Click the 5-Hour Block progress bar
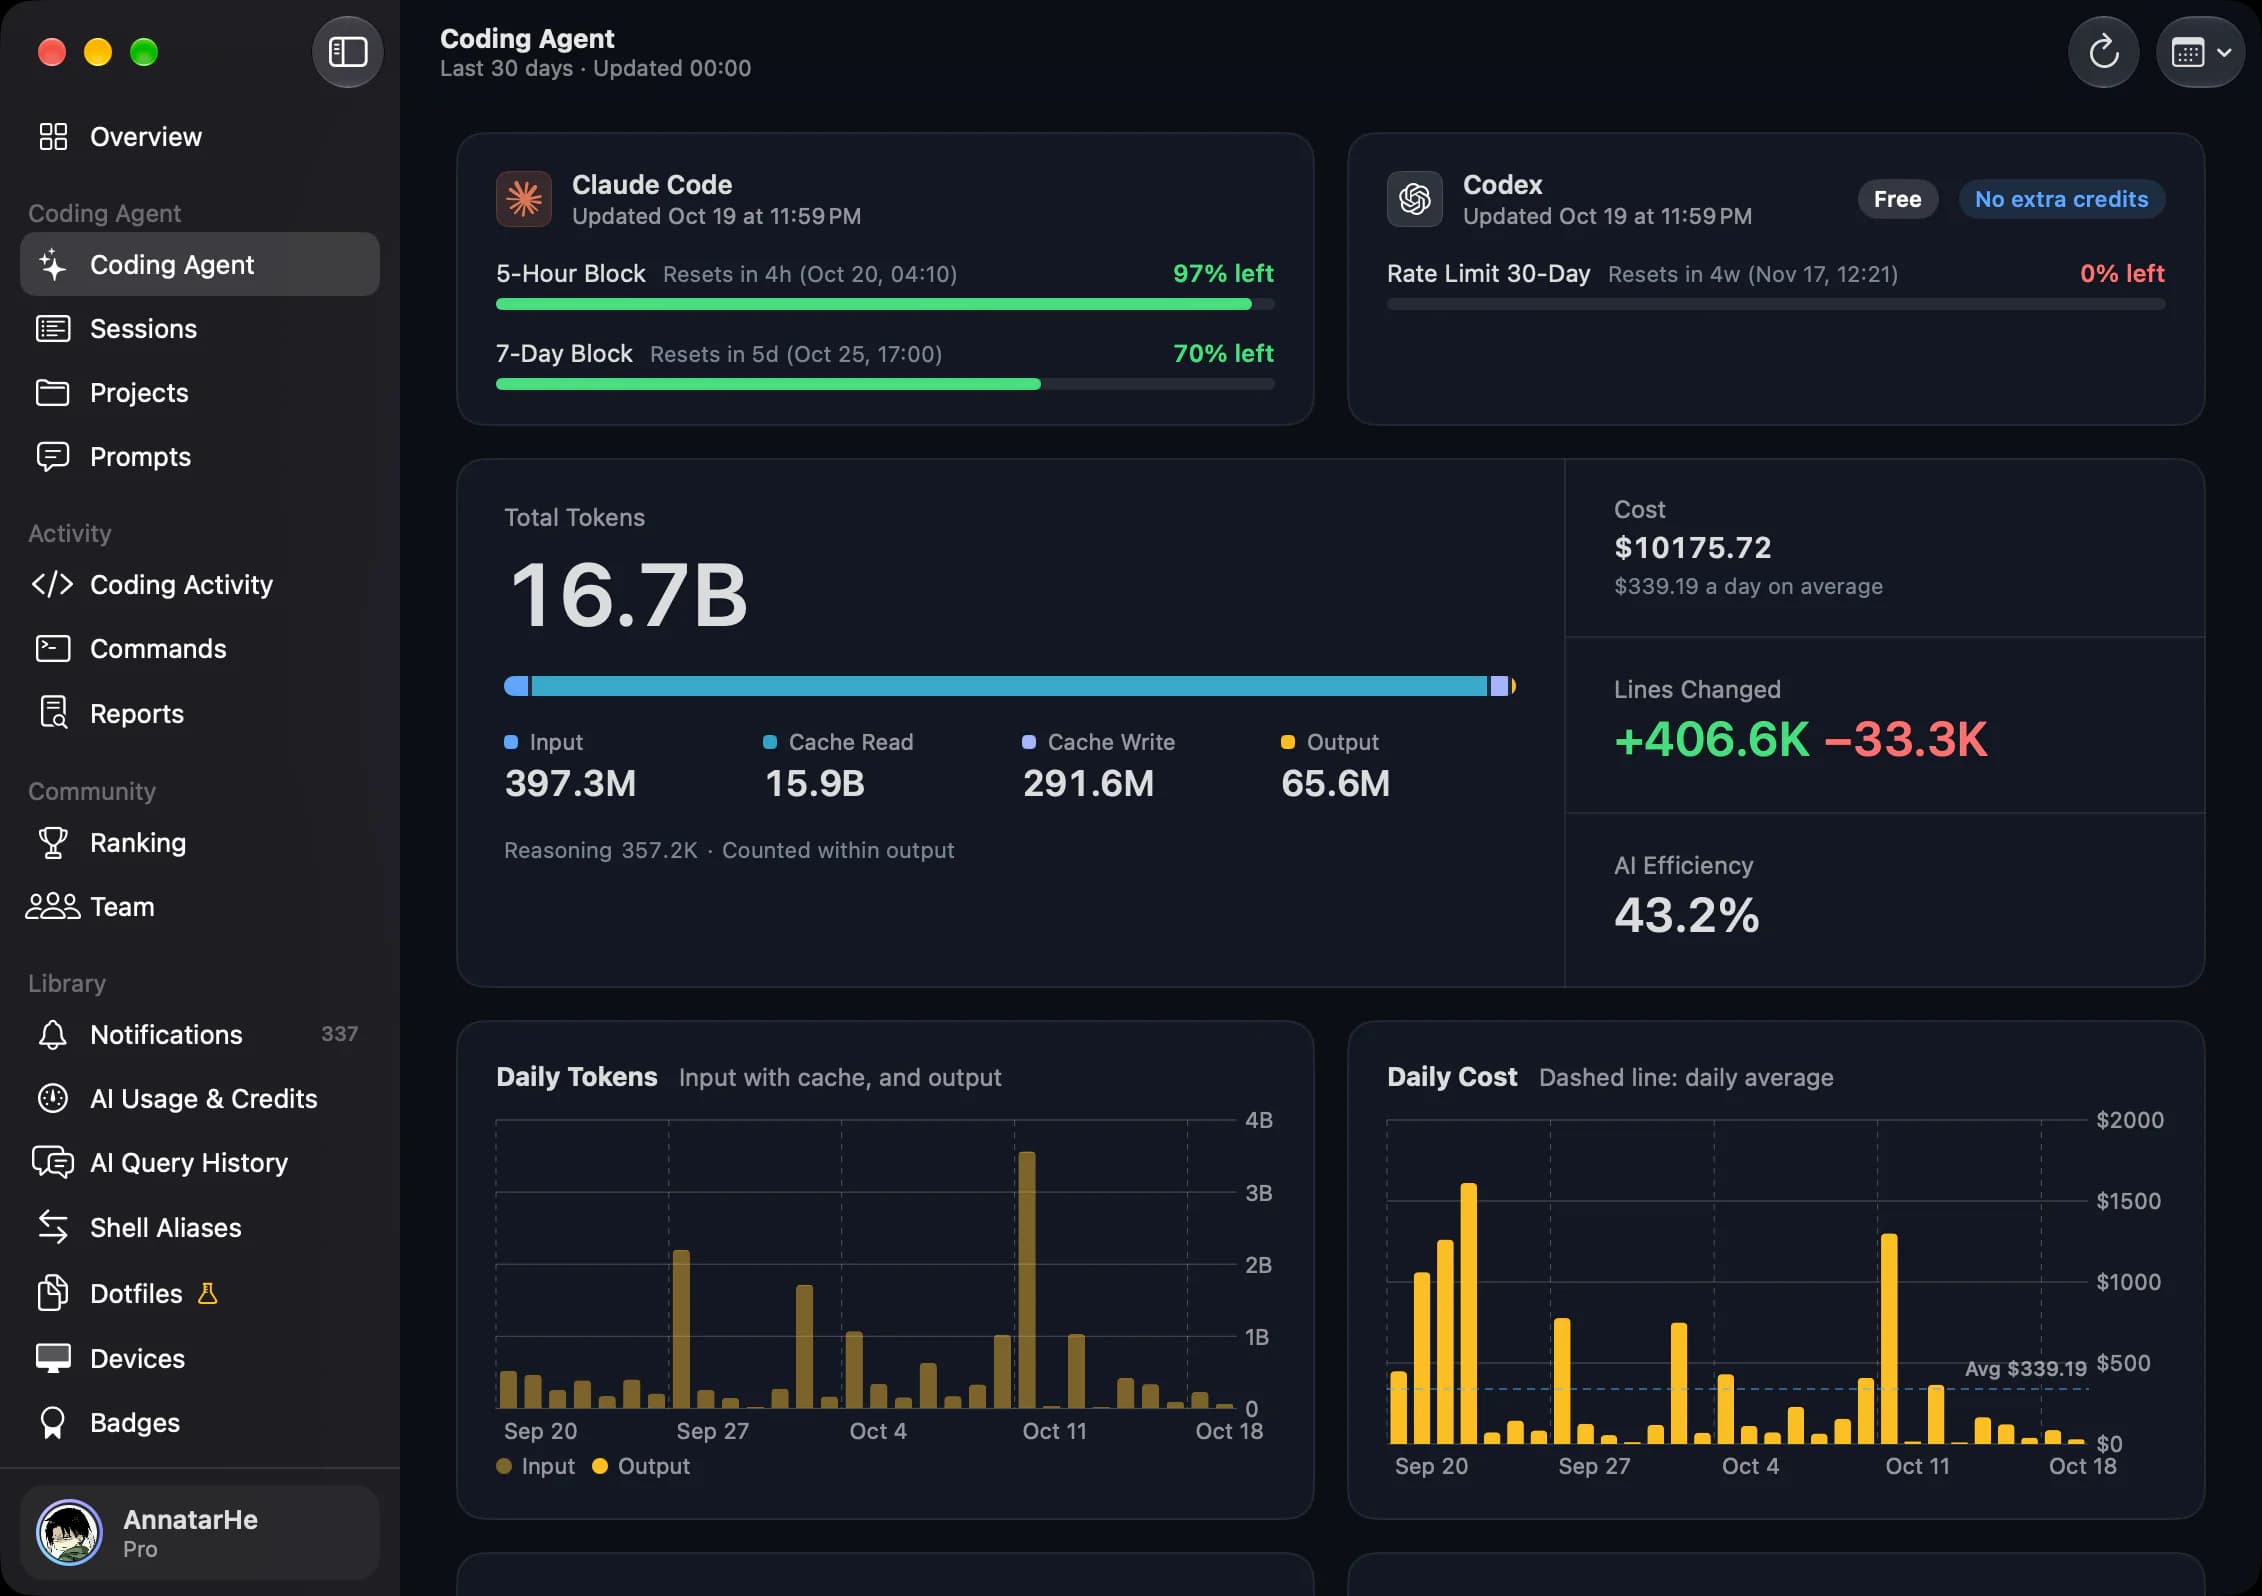Screen dimensions: 2262x1596 pyautogui.click(x=885, y=304)
